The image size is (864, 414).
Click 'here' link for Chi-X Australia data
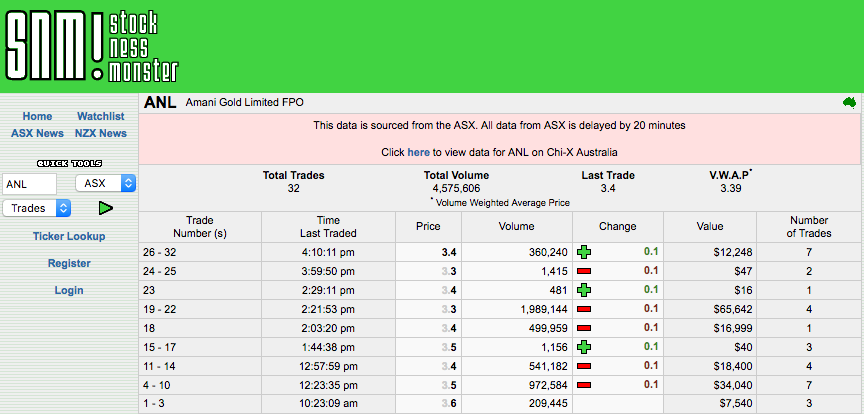(x=418, y=153)
